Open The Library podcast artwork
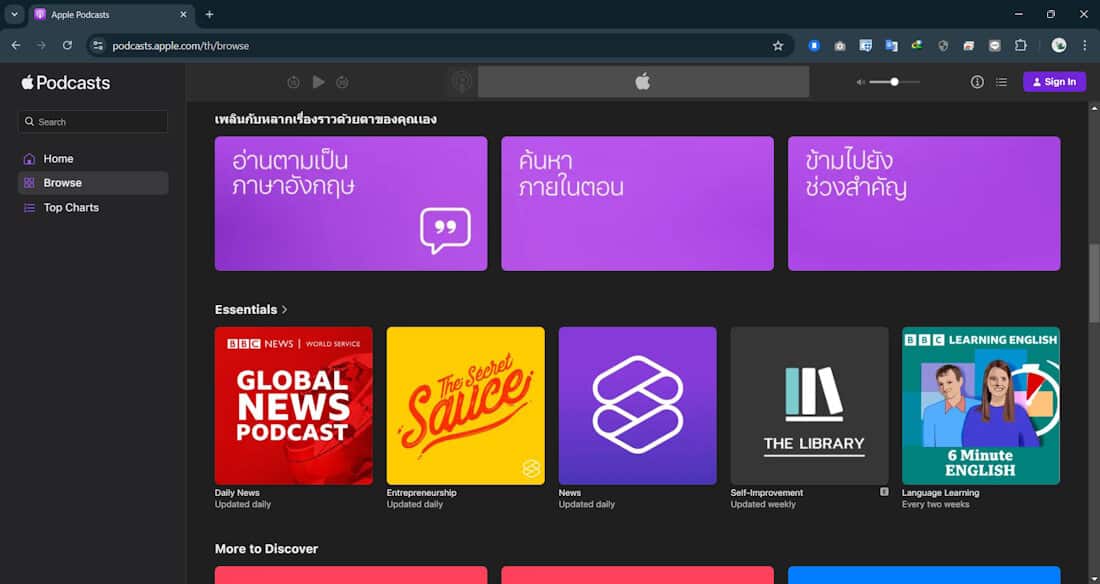 (x=809, y=405)
